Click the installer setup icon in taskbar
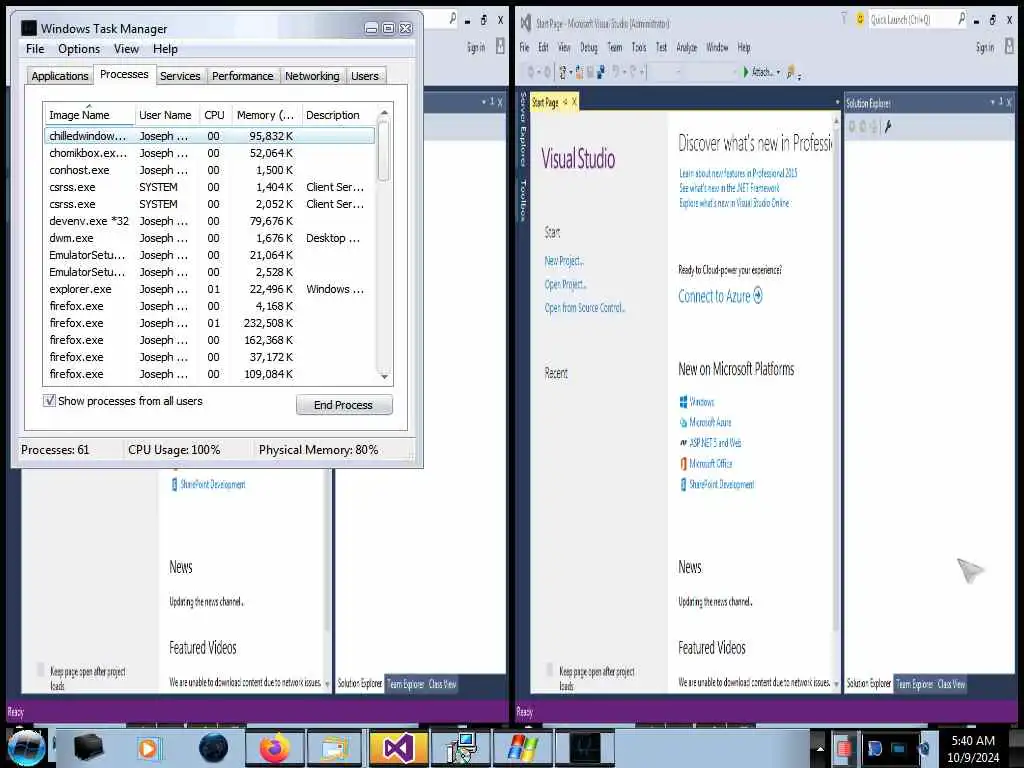 pyautogui.click(x=460, y=748)
